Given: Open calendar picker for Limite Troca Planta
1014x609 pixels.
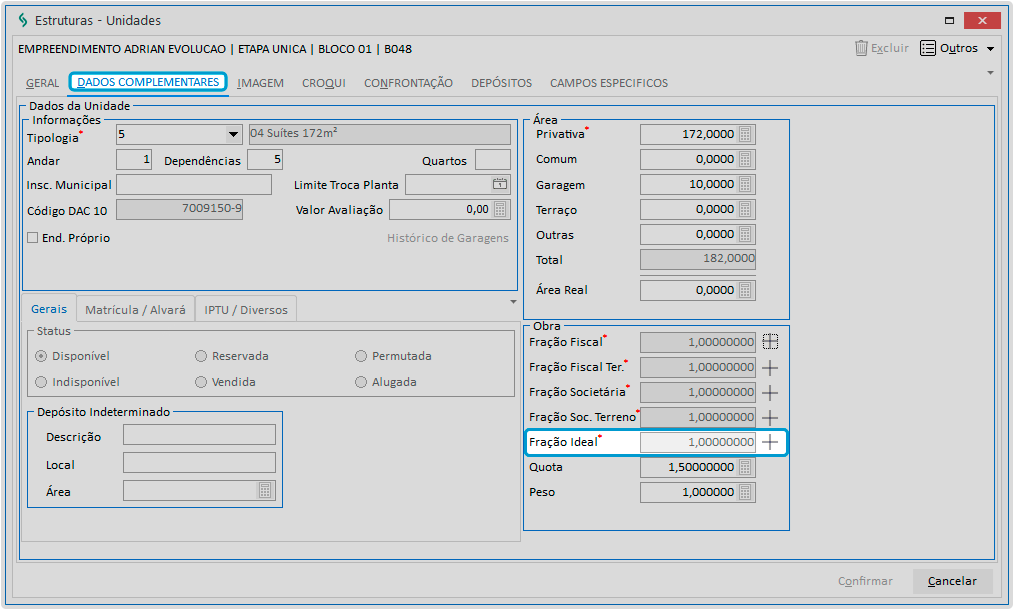Looking at the screenshot, I should click(500, 184).
